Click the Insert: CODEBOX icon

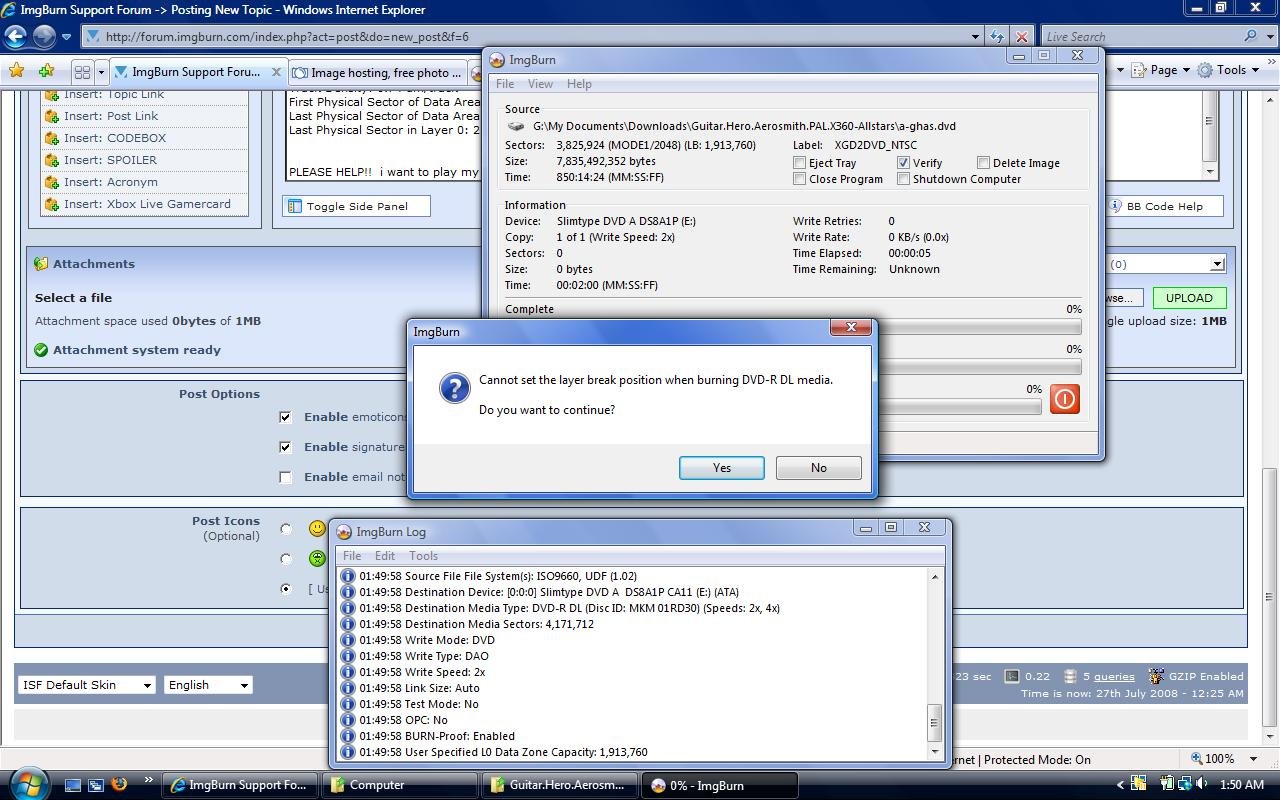[x=52, y=138]
